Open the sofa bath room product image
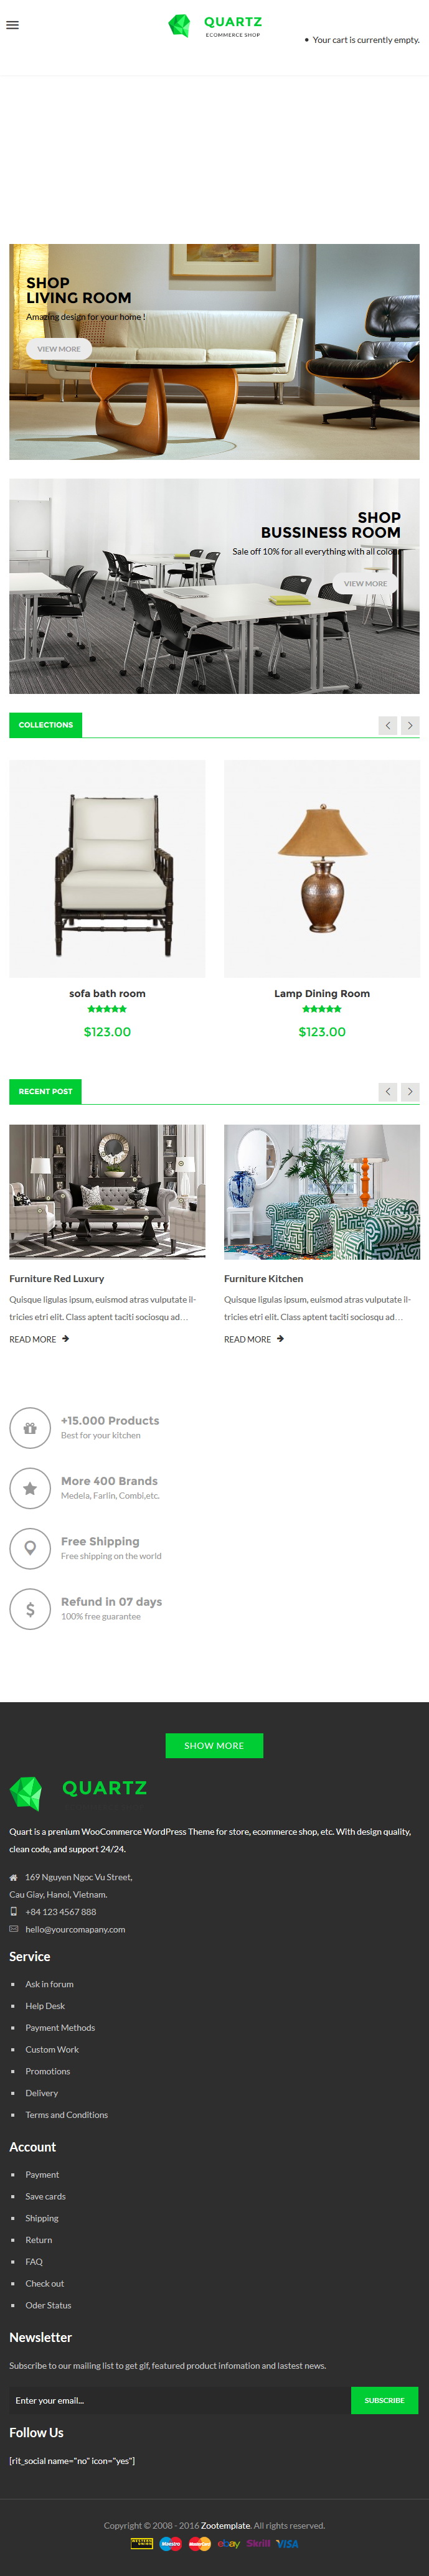 (107, 868)
